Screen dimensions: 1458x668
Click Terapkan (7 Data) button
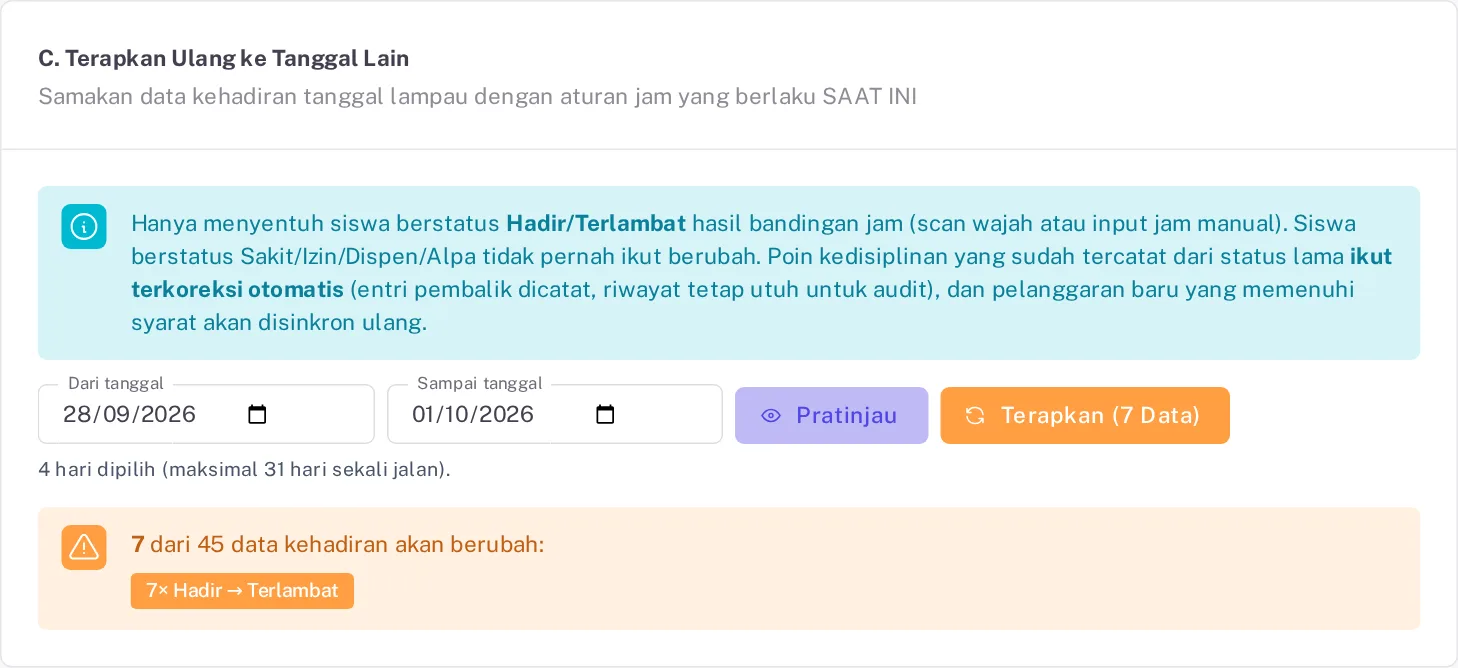pyautogui.click(x=1085, y=415)
